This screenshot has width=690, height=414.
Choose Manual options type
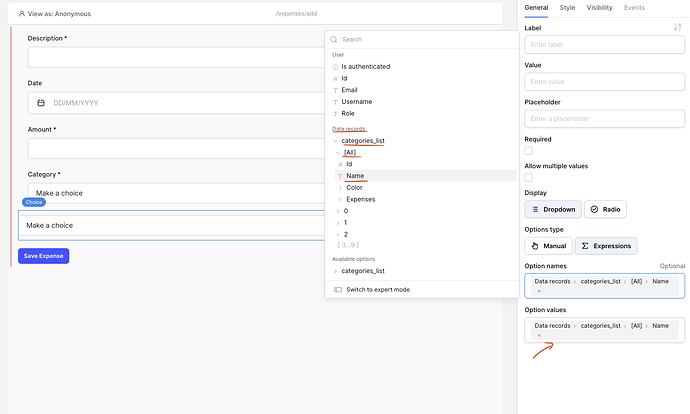point(548,246)
